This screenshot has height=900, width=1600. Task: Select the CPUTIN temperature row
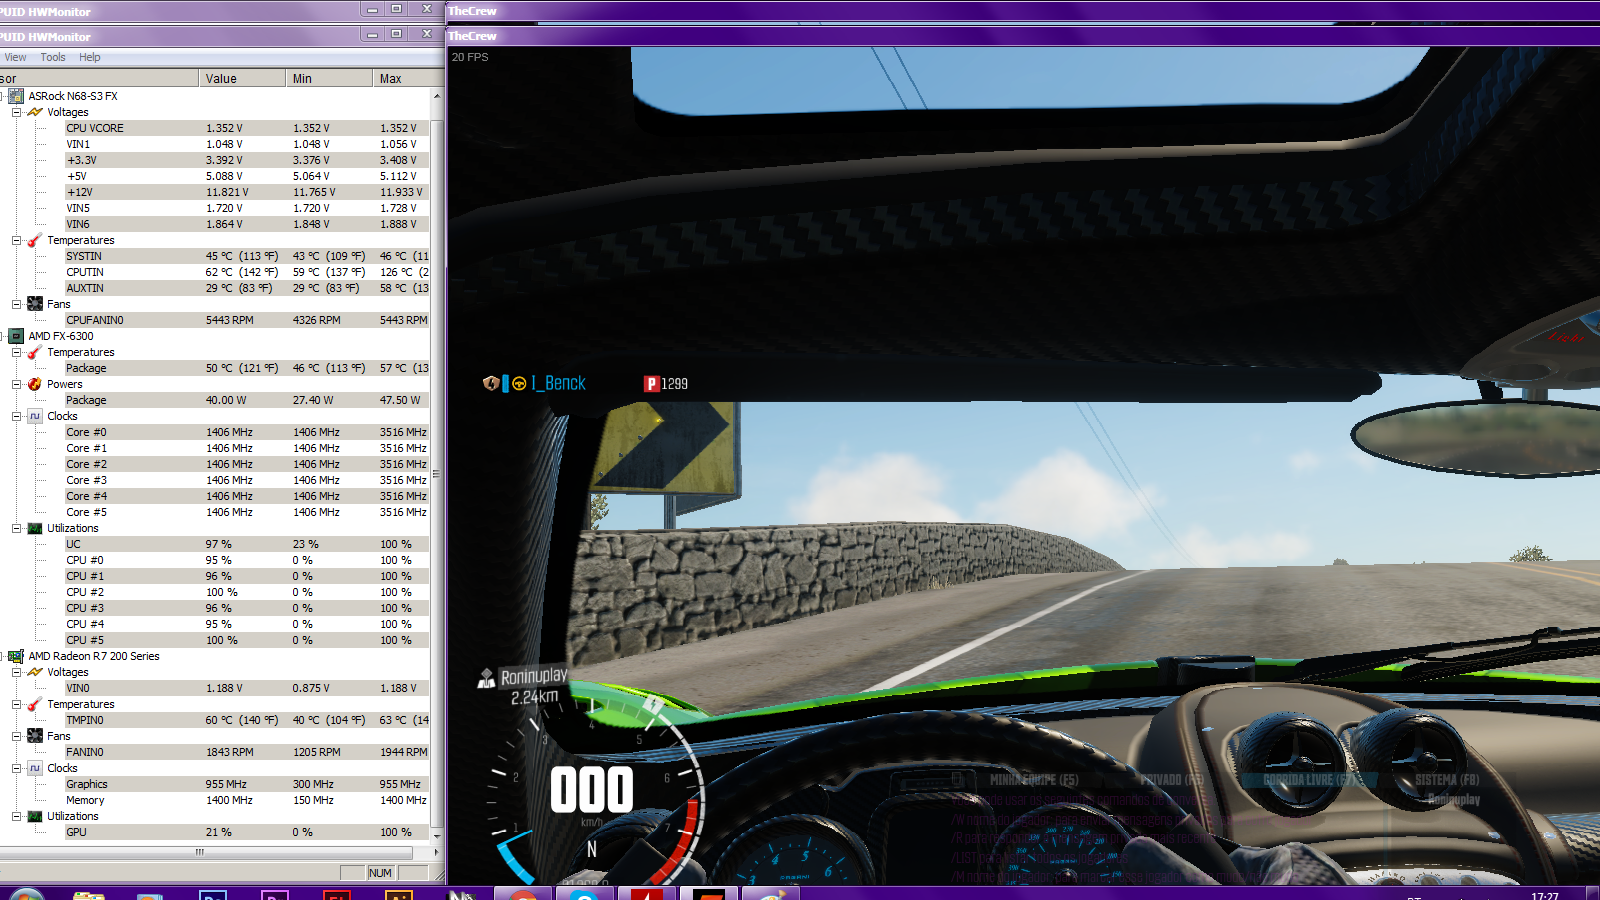point(247,272)
